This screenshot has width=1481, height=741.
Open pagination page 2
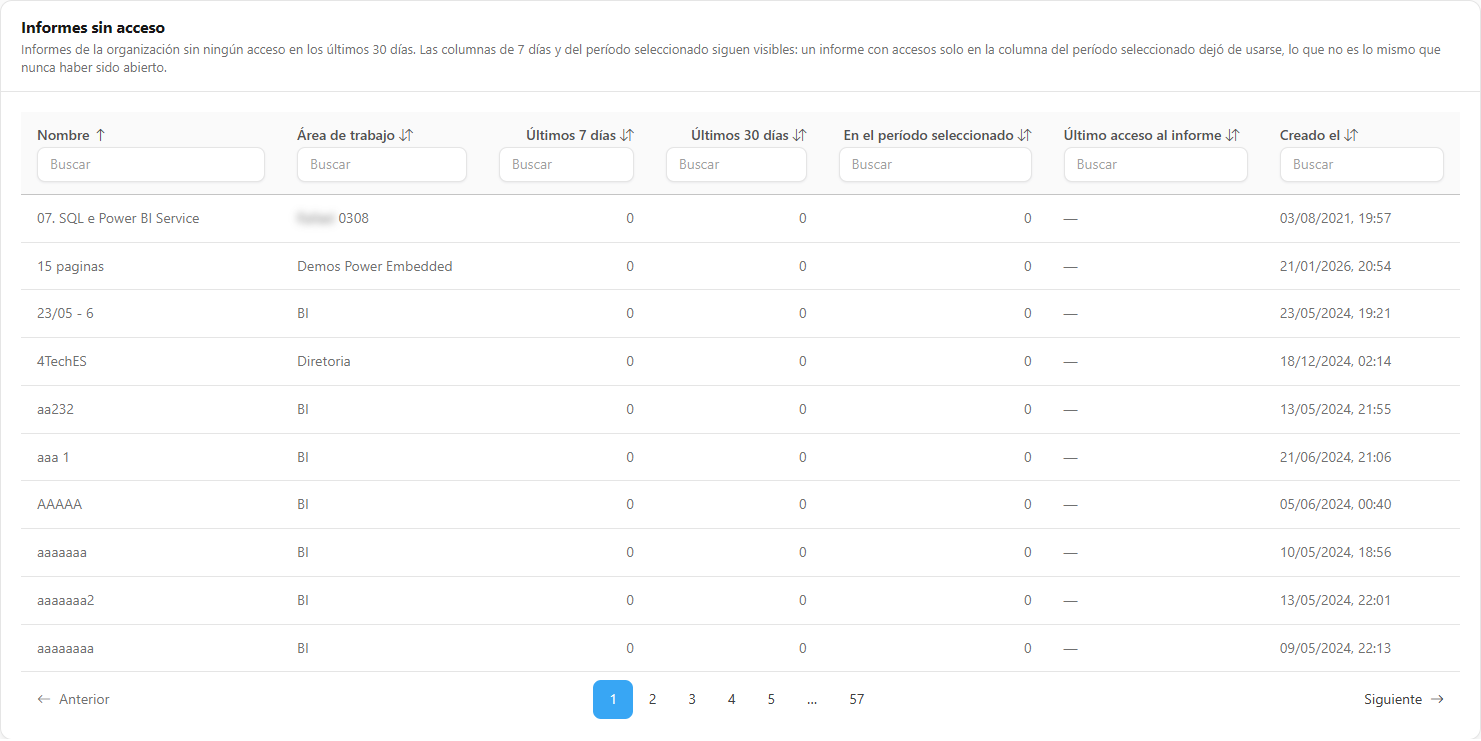point(652,700)
